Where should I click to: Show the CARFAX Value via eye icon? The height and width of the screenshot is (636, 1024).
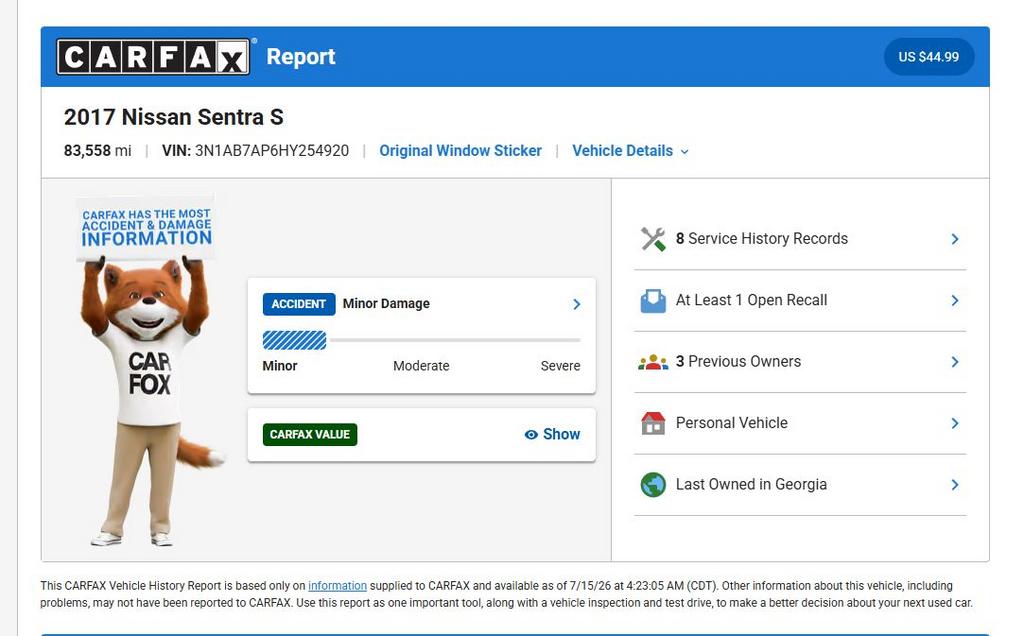pos(531,435)
